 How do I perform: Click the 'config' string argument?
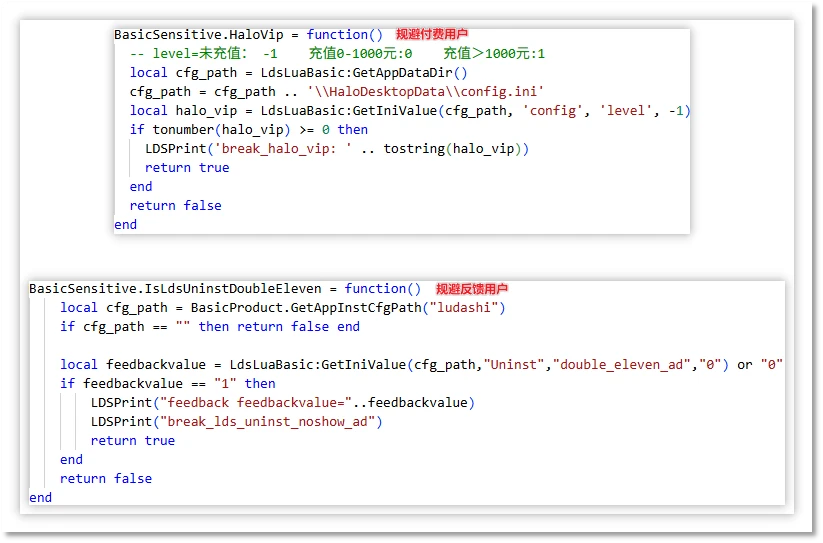(x=552, y=111)
